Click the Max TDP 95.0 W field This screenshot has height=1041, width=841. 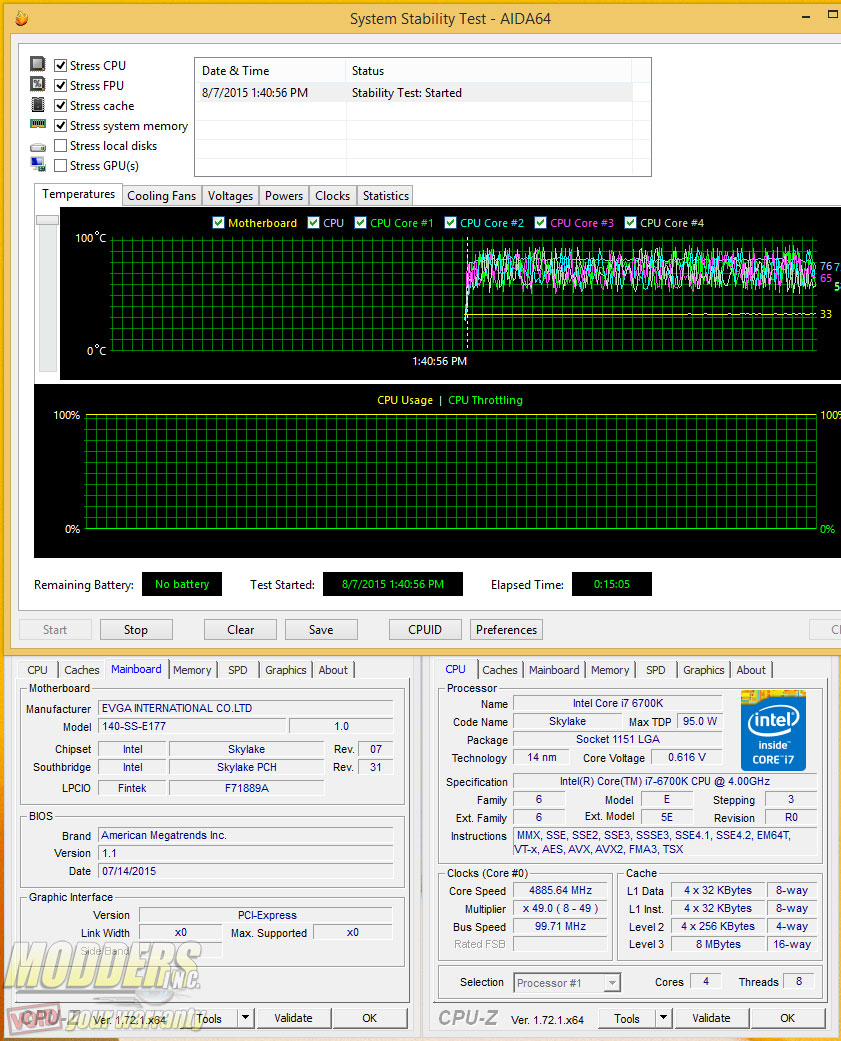coord(700,722)
